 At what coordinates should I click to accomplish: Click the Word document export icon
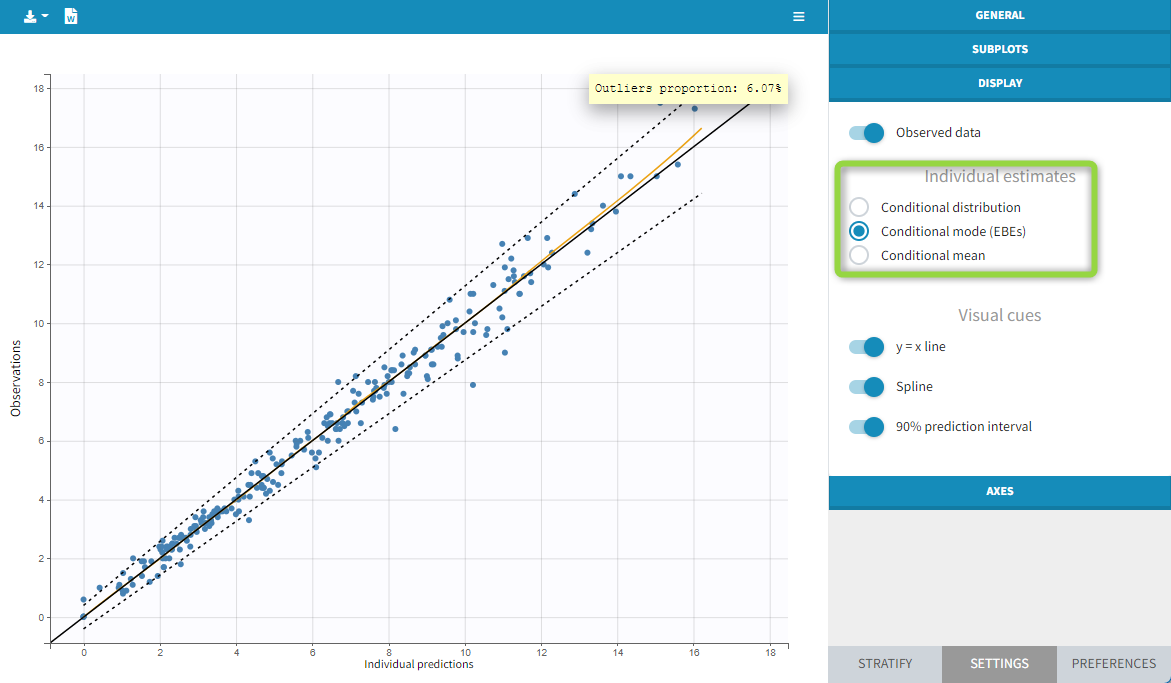[x=71, y=17]
